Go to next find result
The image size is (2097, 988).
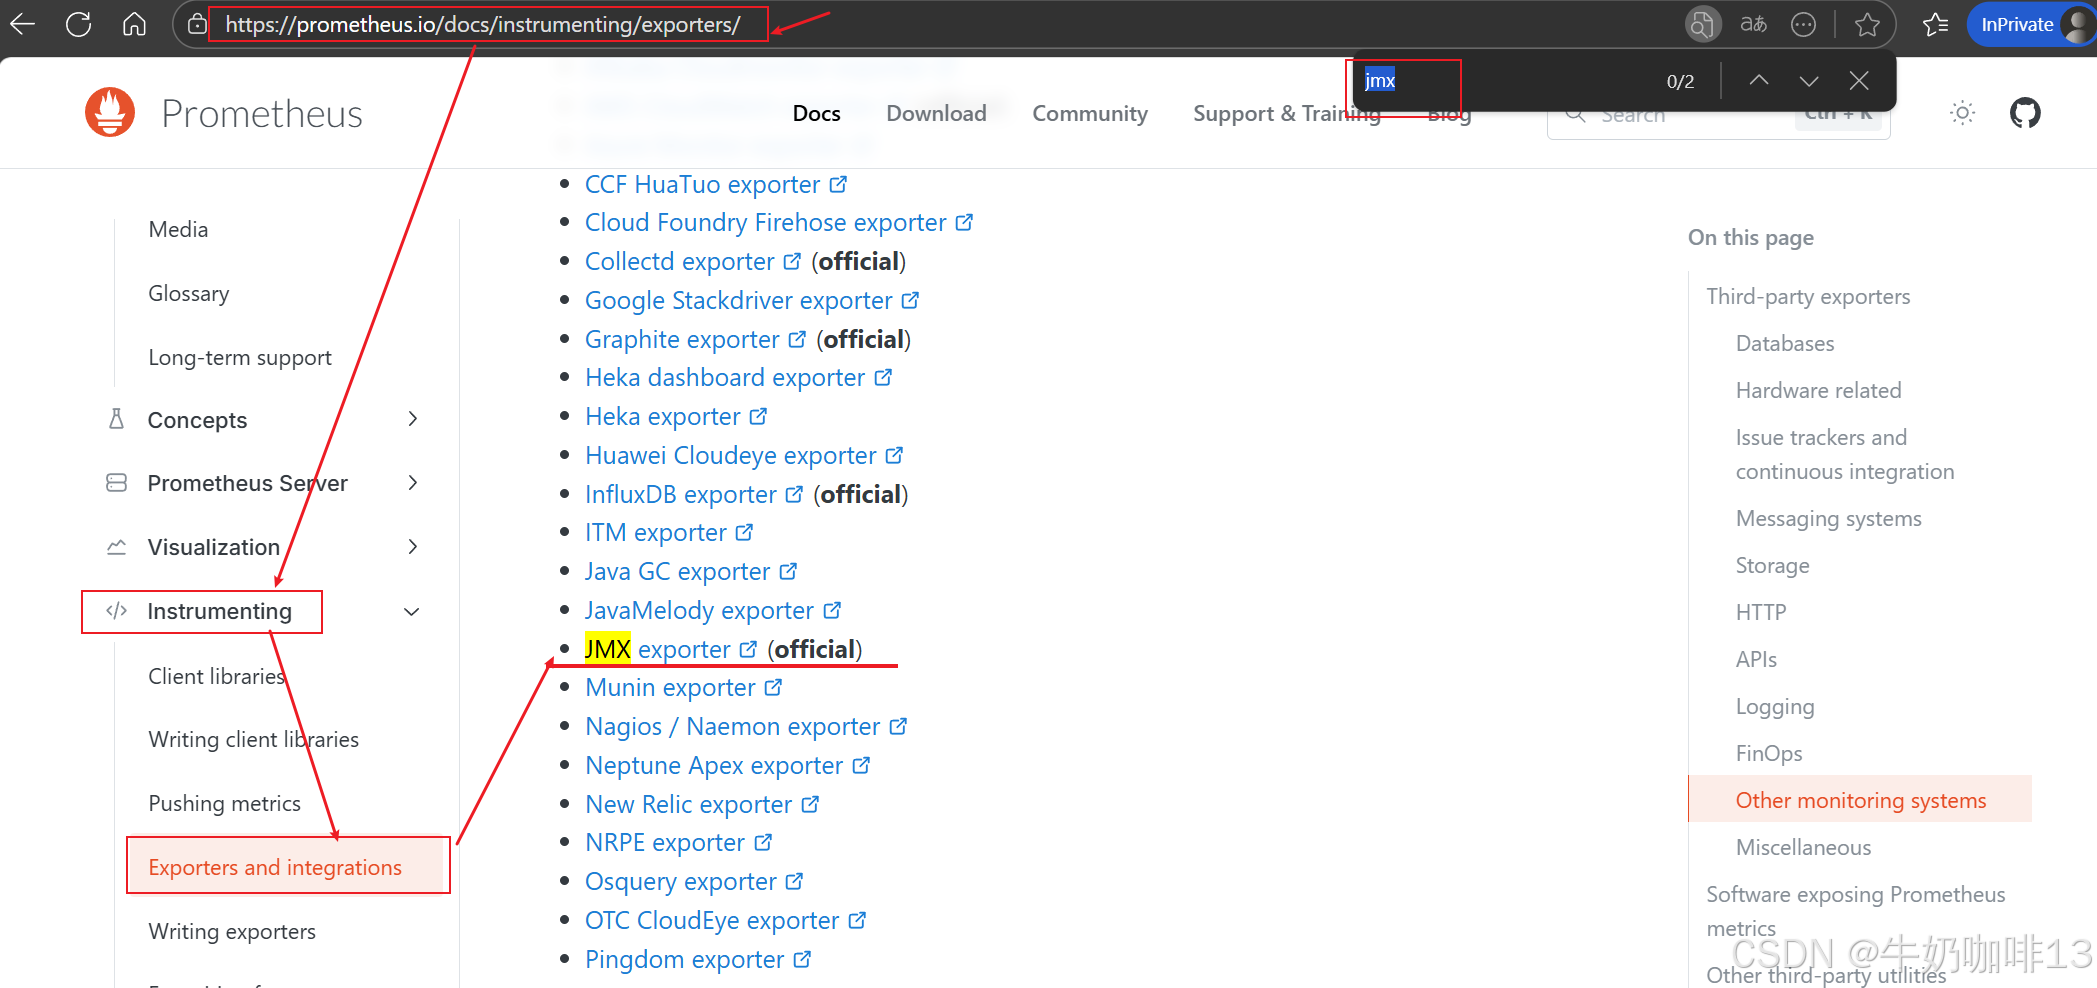[x=1809, y=81]
